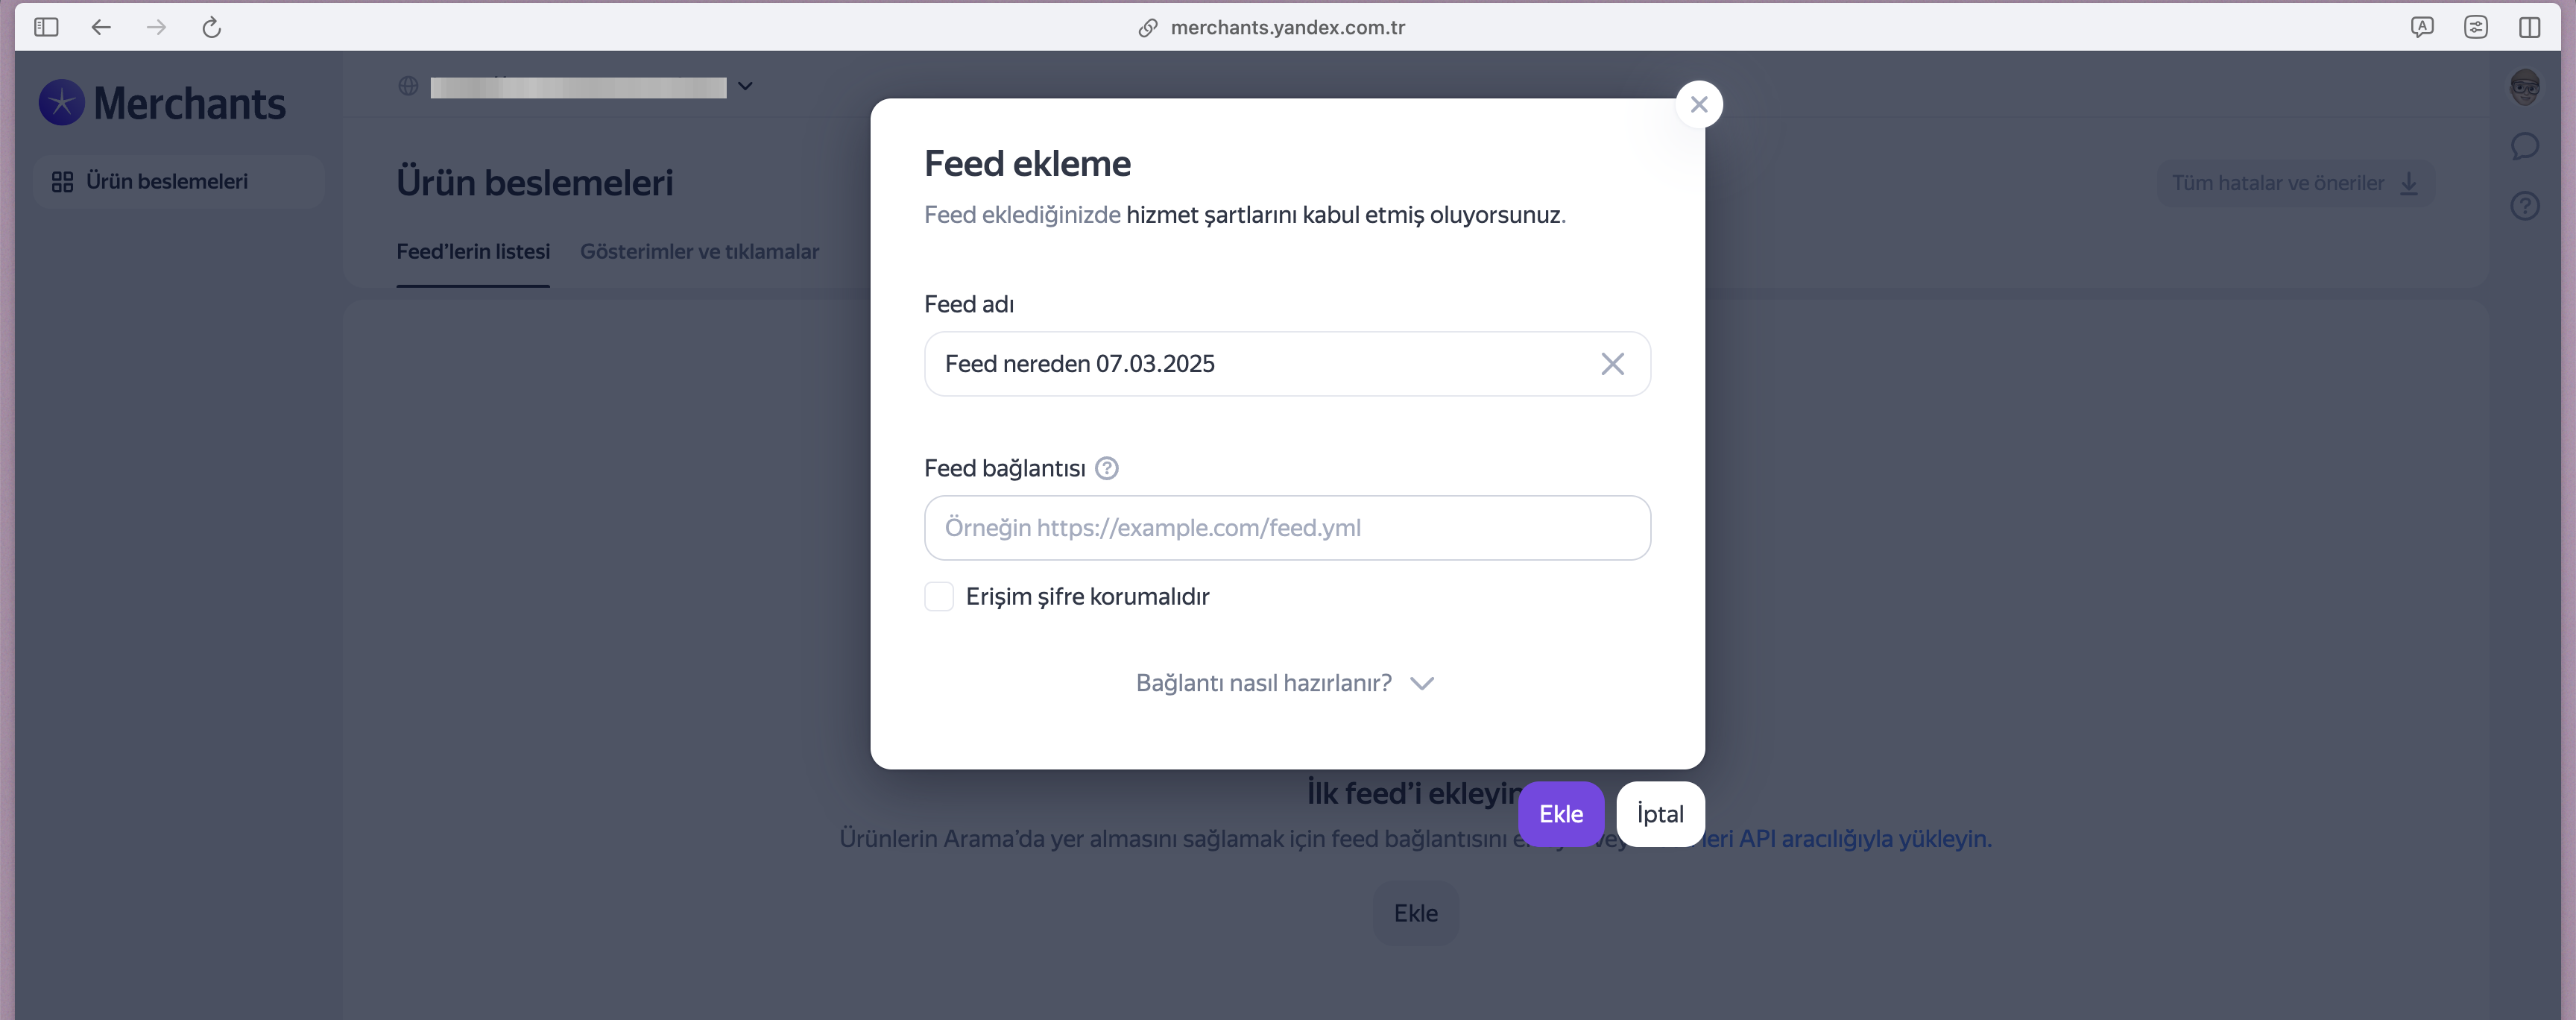Click the Feed bağlantısı URL field
Image resolution: width=2576 pixels, height=1020 pixels.
click(x=1286, y=528)
